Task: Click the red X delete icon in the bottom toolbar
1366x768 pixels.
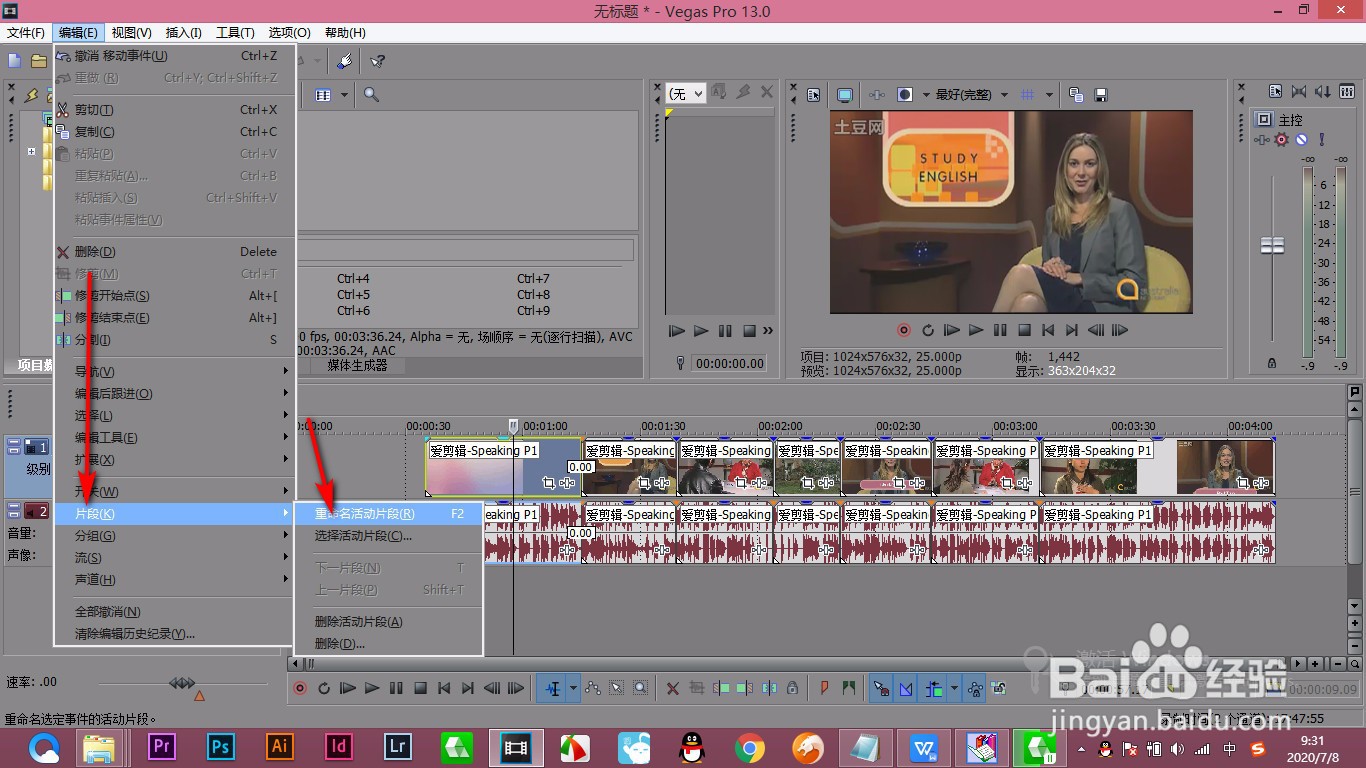Action: 673,688
